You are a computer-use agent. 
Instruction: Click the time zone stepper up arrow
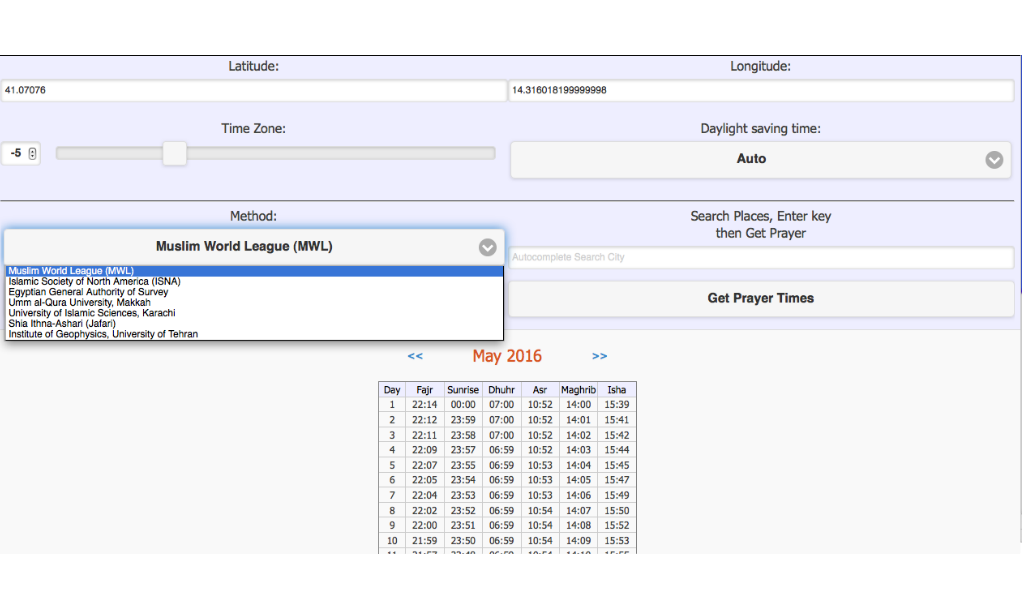[33, 149]
